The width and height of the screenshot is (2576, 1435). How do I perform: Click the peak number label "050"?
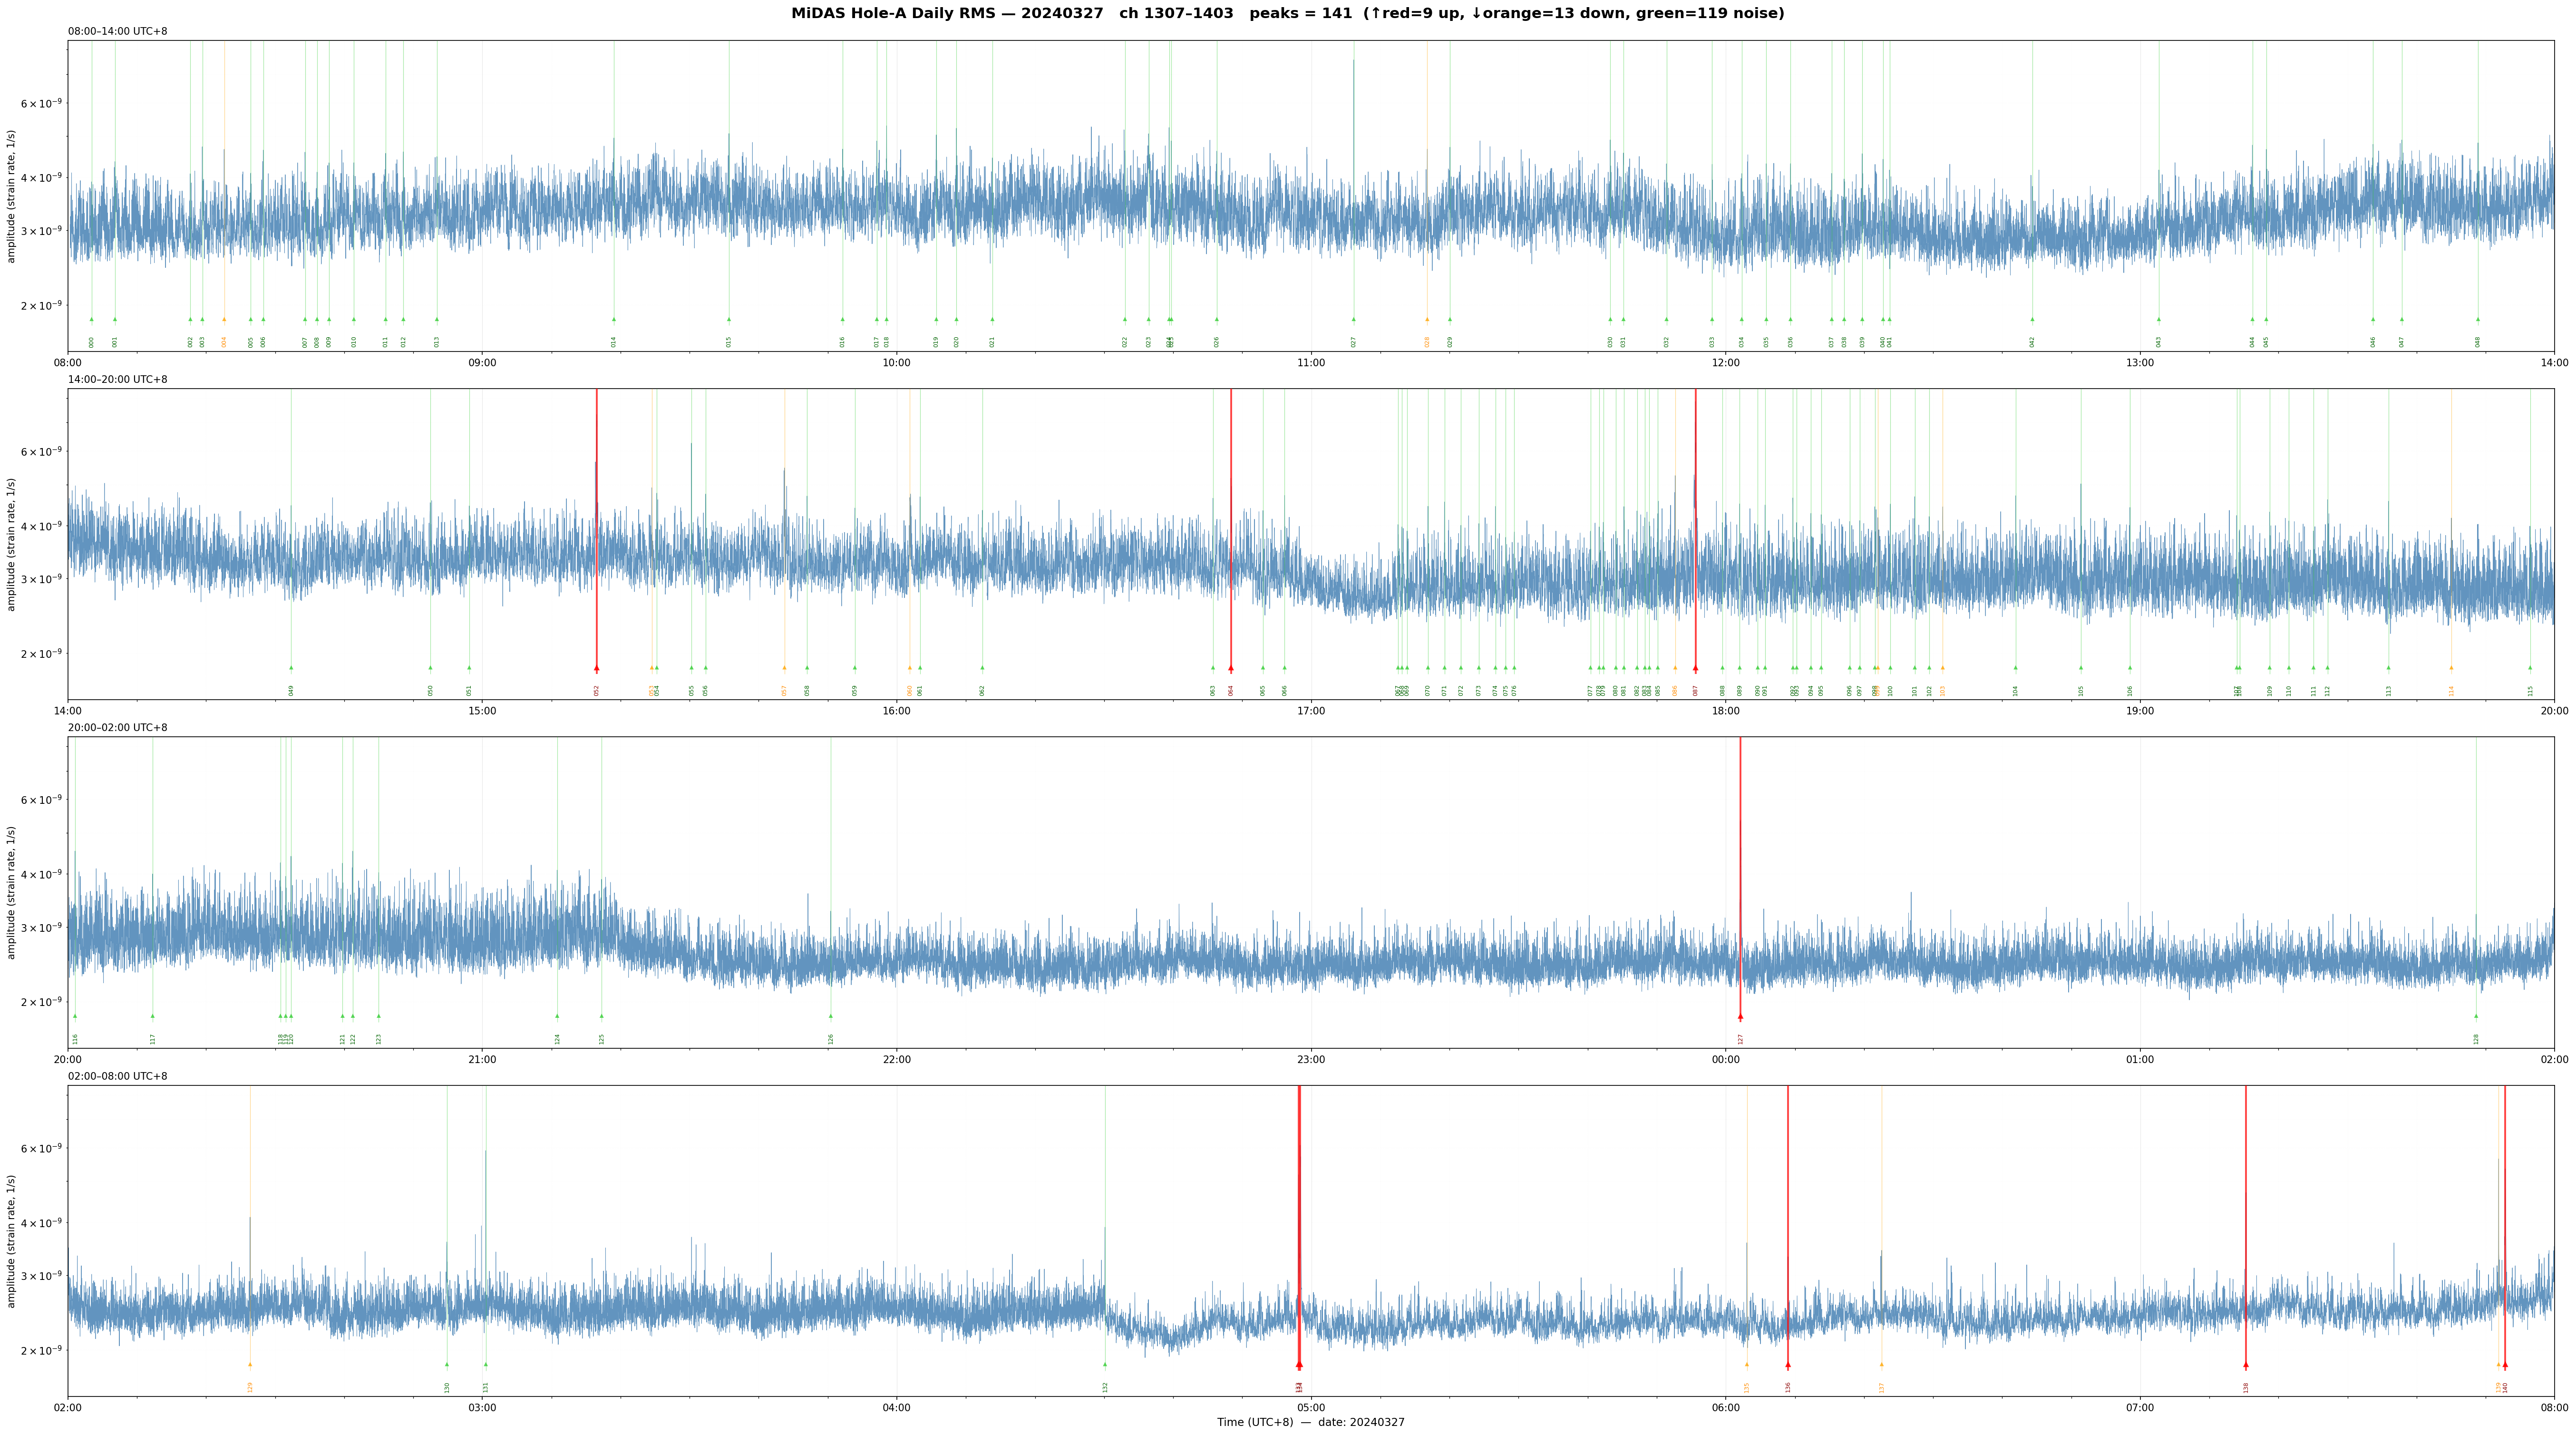click(x=431, y=690)
